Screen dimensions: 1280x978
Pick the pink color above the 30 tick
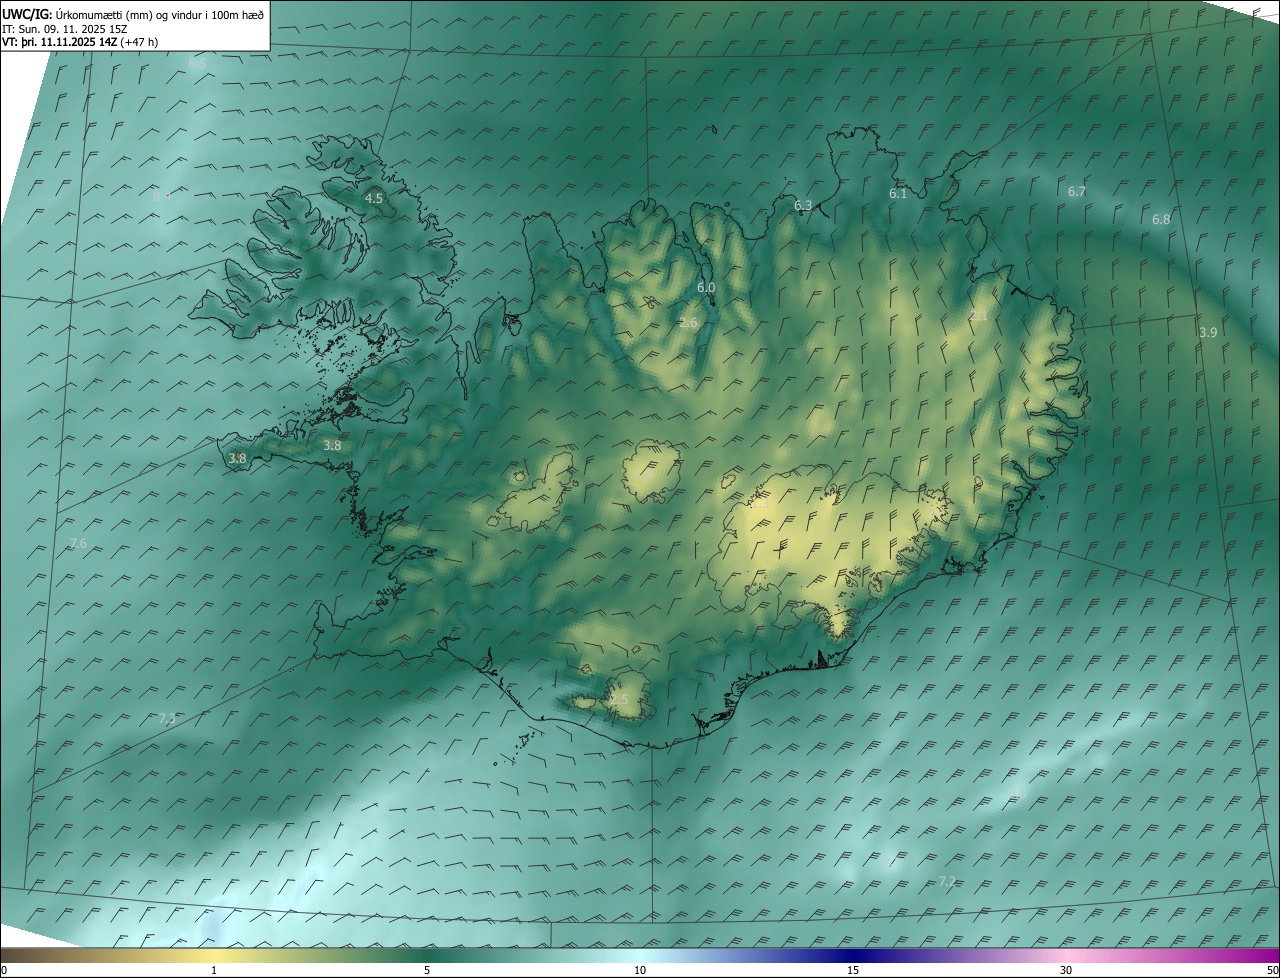1066,956
